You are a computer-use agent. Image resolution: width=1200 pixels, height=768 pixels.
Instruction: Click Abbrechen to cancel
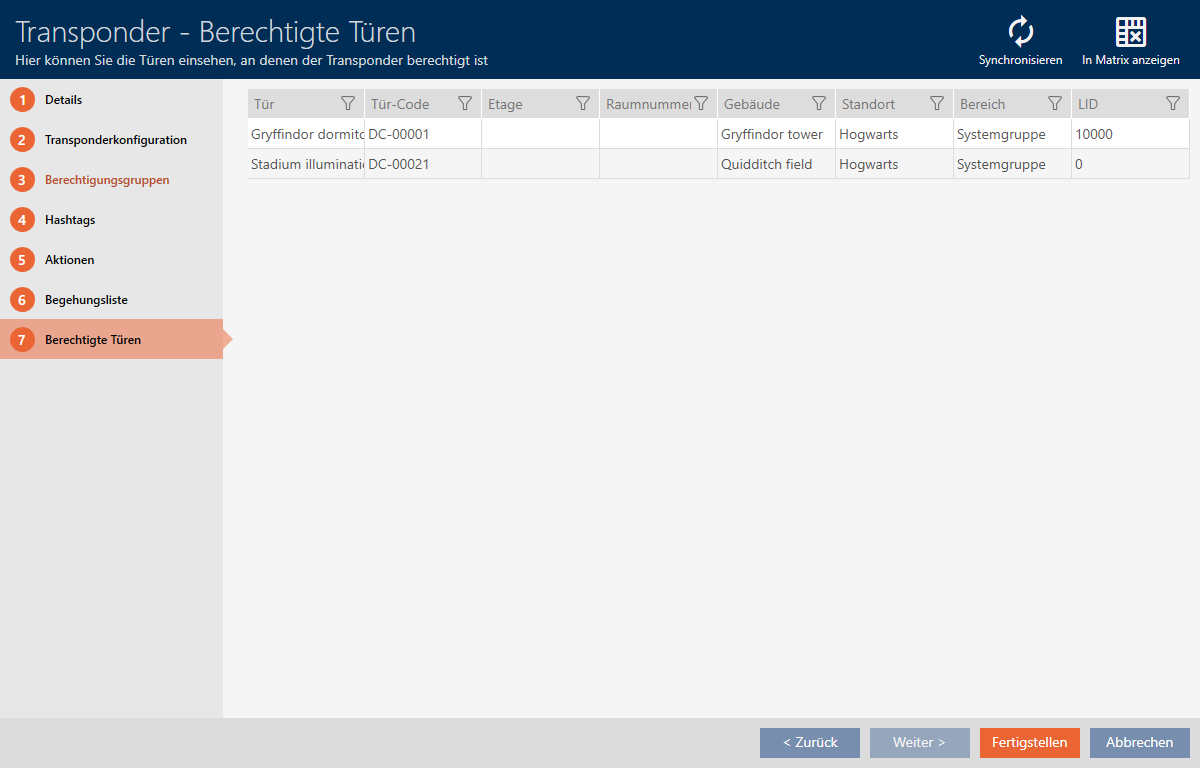(1139, 743)
